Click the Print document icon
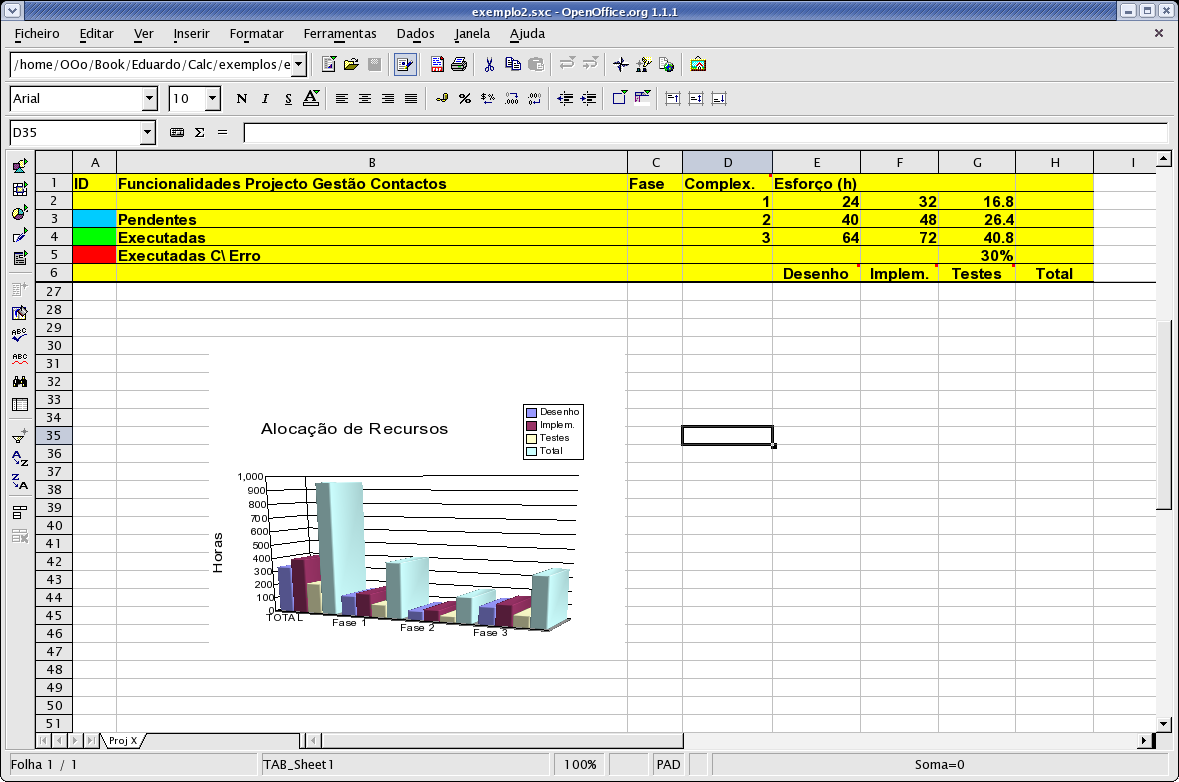This screenshot has height=782, width=1179. pos(459,65)
